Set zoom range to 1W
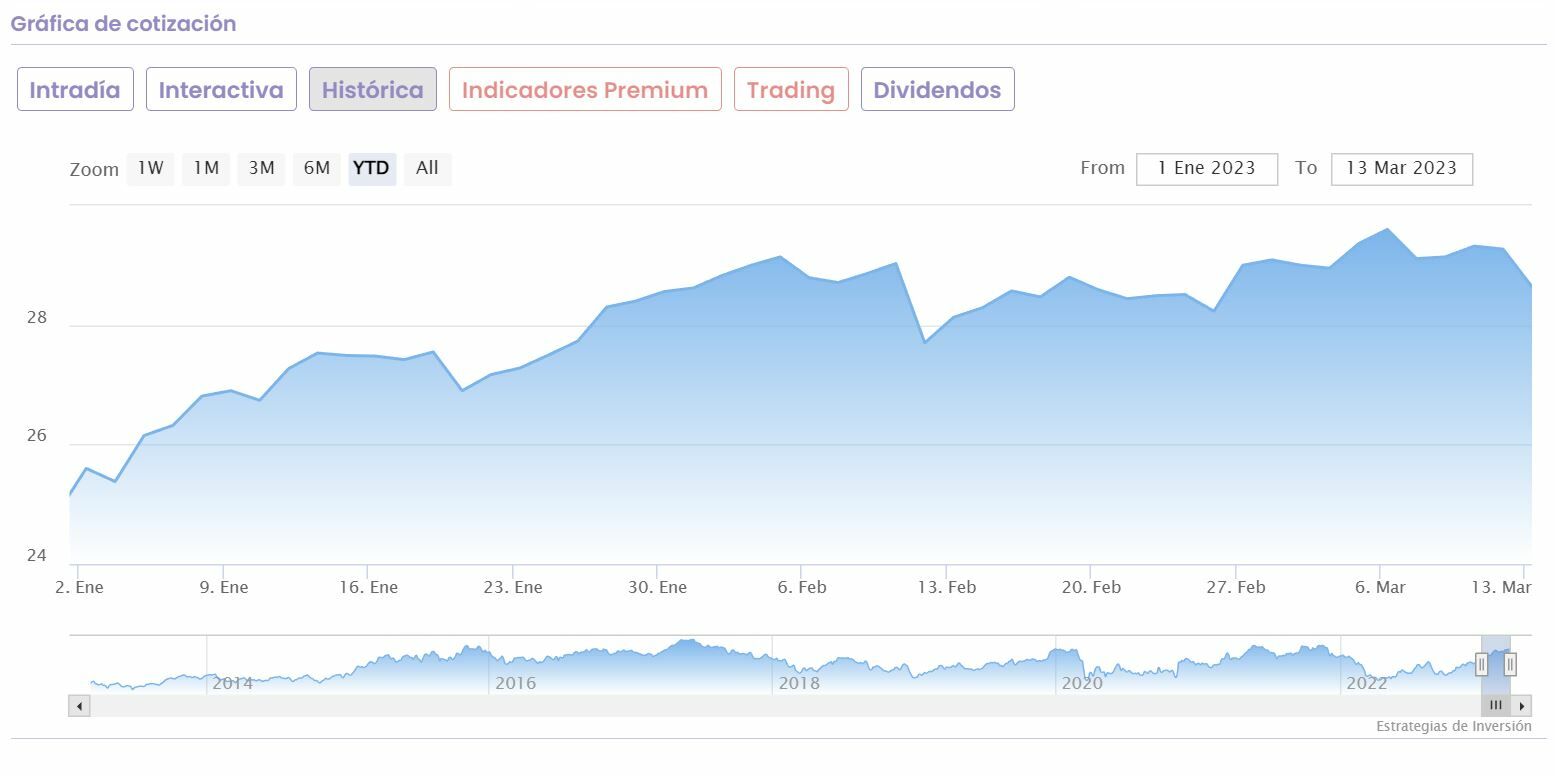1555x776 pixels. pyautogui.click(x=150, y=169)
